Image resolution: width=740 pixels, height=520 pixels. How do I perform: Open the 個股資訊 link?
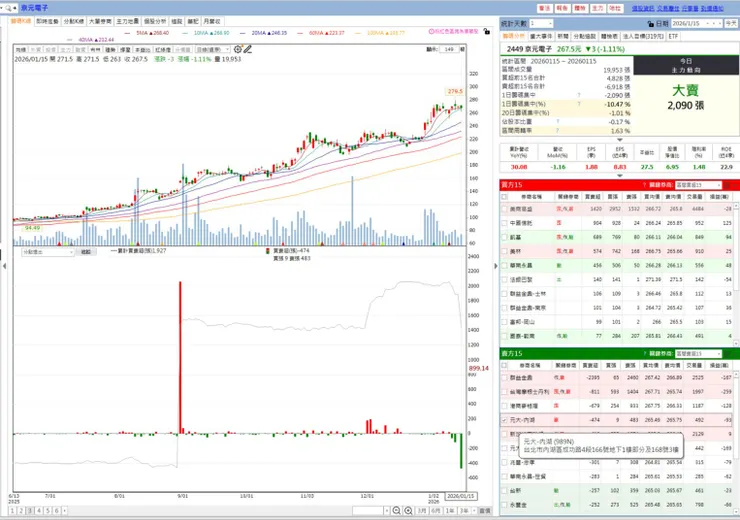click(x=643, y=8)
